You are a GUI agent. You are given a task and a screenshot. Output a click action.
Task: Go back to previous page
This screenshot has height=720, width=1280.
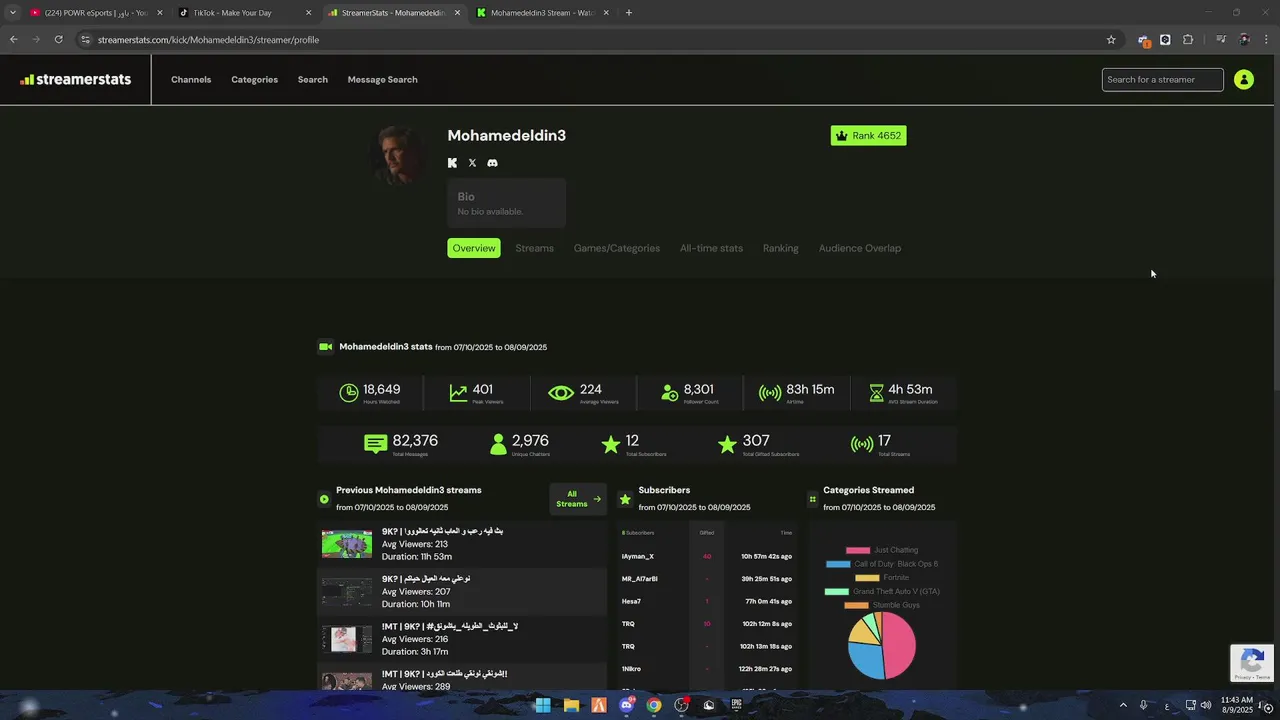(13, 40)
